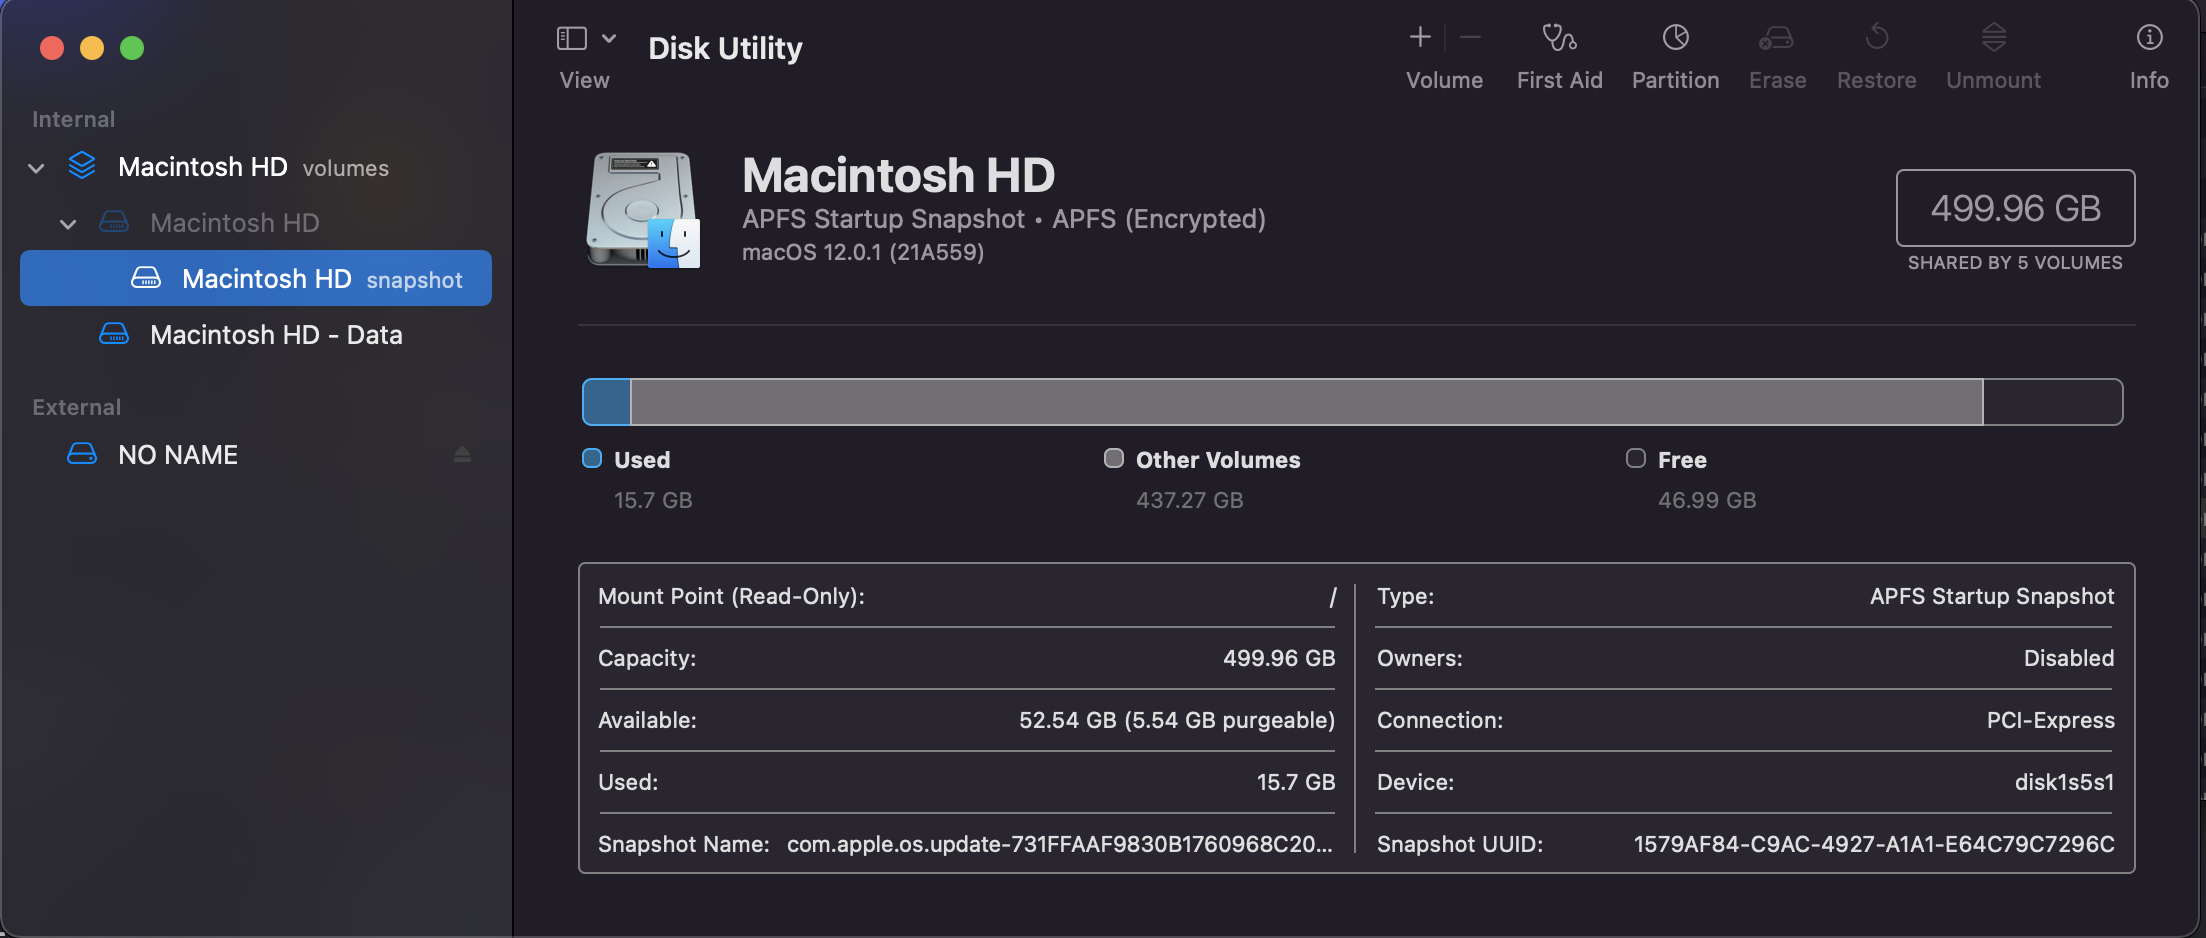Select Macintosh HD volumes container icon
The image size is (2206, 938).
click(82, 166)
